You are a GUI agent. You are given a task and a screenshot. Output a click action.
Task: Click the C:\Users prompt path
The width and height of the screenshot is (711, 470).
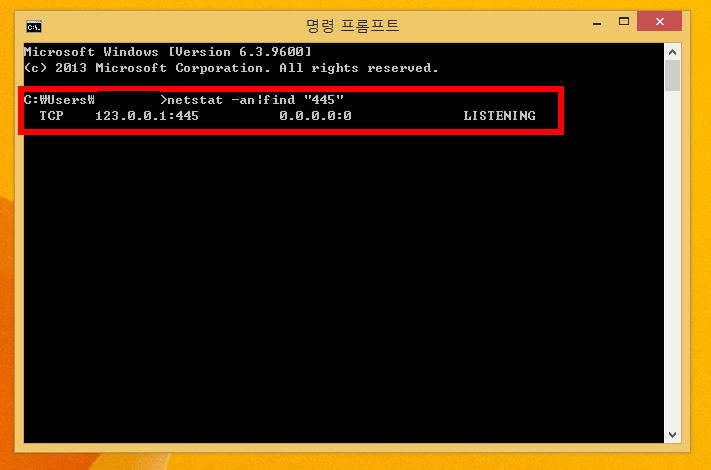pos(59,100)
